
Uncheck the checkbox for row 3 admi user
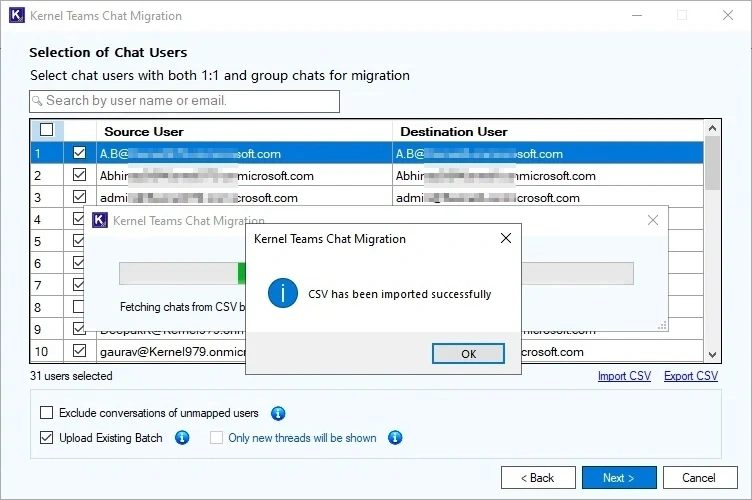click(x=80, y=197)
